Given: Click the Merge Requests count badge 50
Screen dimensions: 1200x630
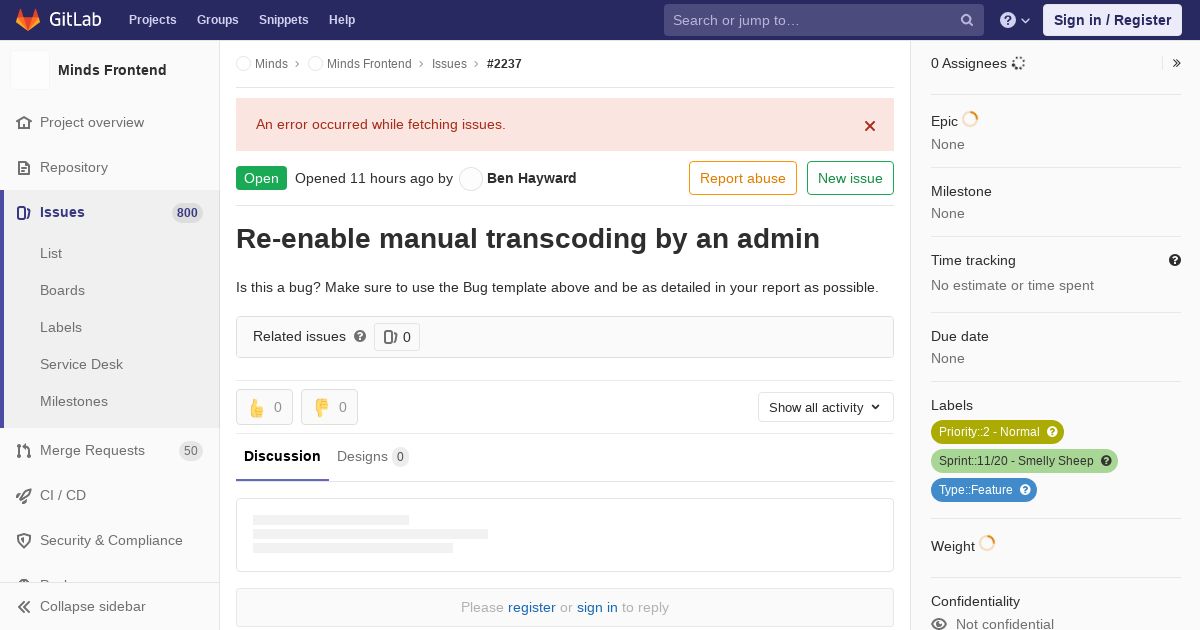Looking at the screenshot, I should click(x=191, y=451).
